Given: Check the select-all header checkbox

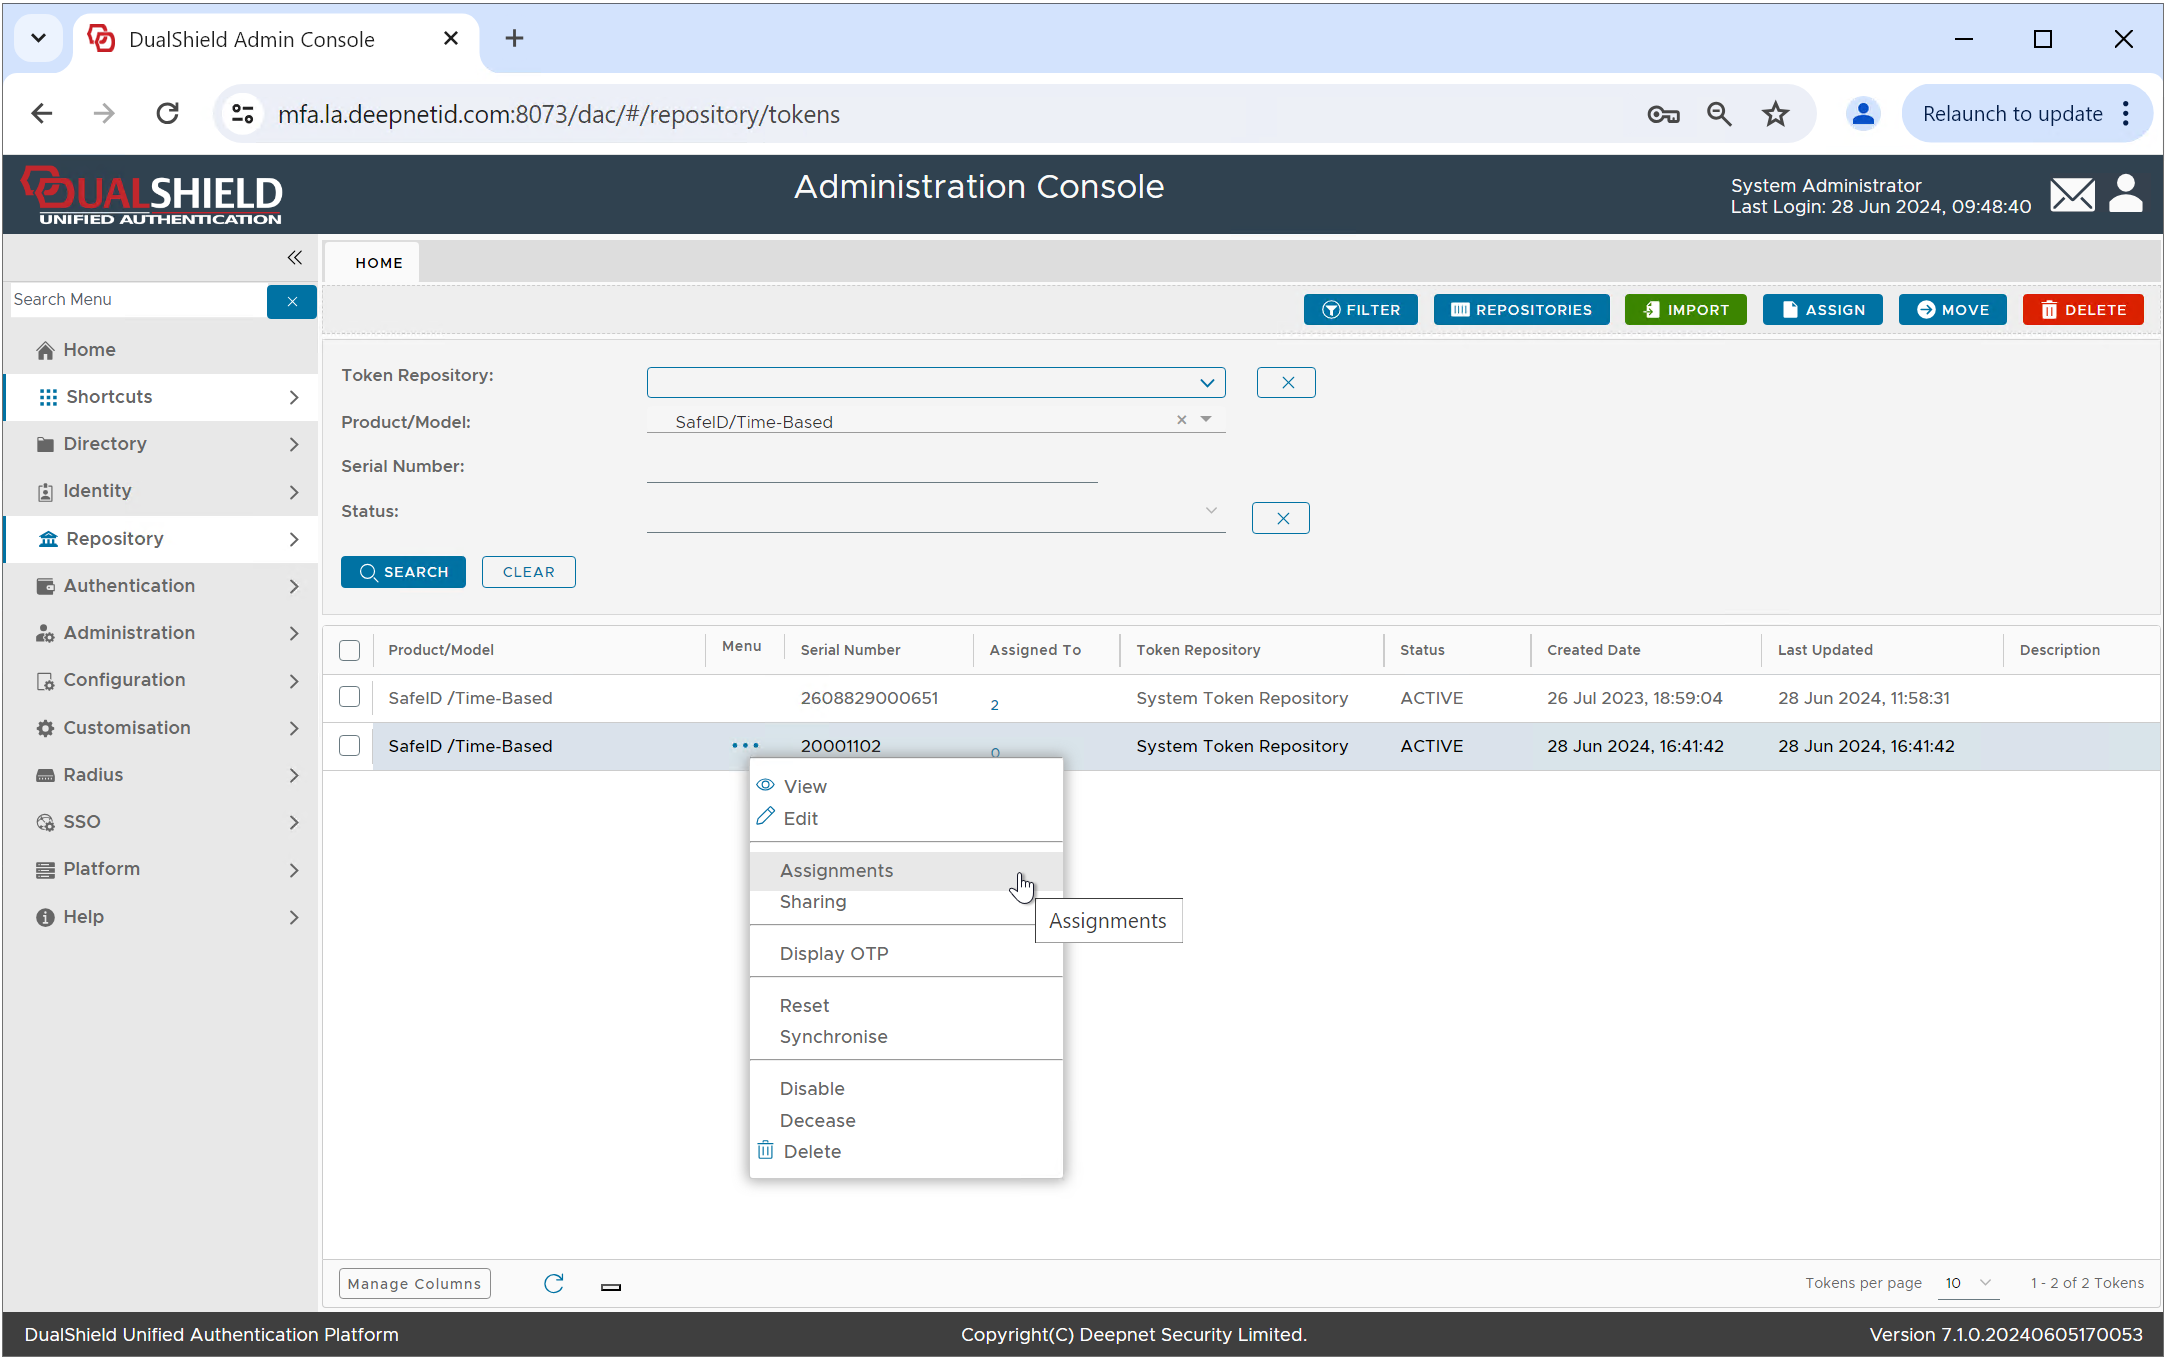Looking at the screenshot, I should click(x=349, y=651).
